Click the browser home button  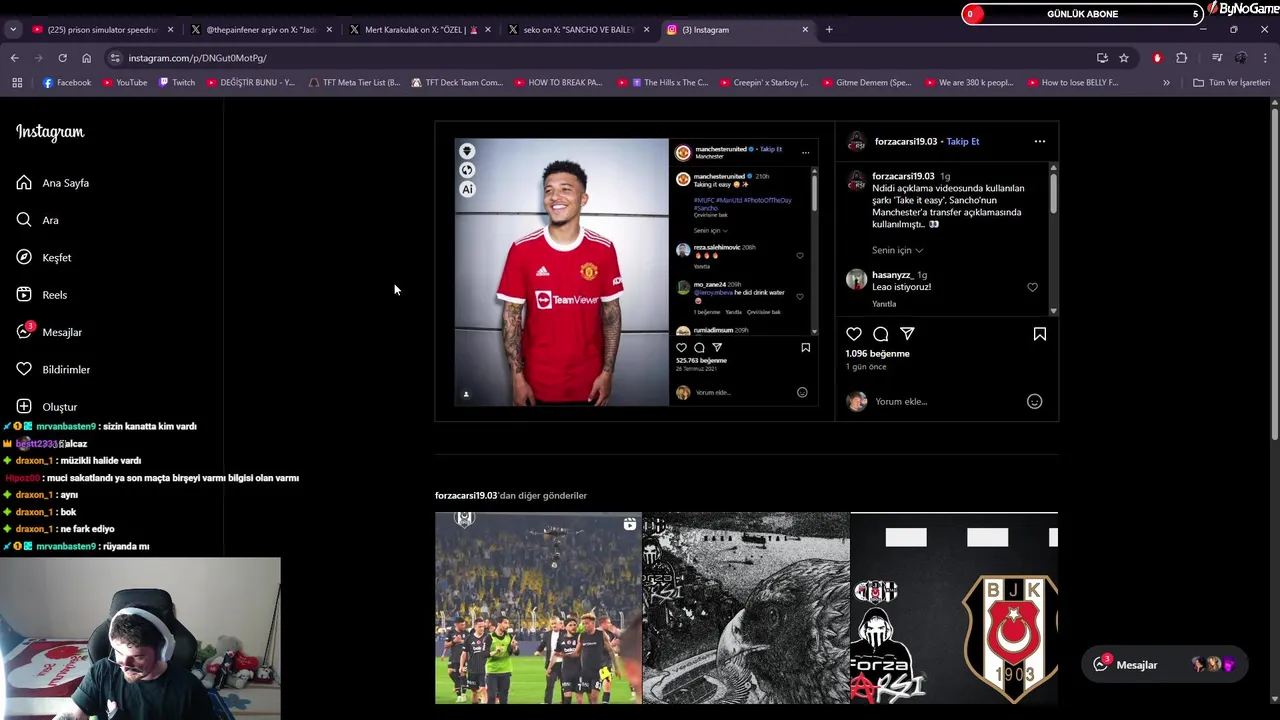[x=86, y=58]
